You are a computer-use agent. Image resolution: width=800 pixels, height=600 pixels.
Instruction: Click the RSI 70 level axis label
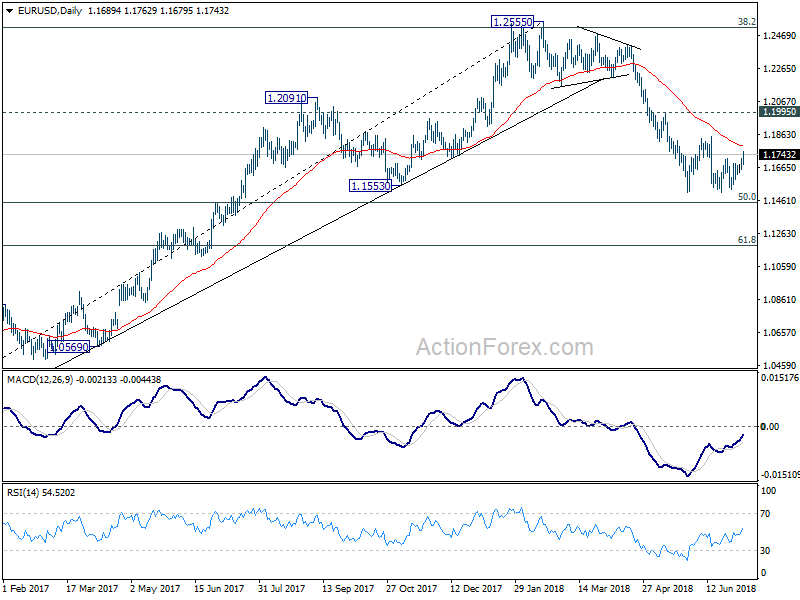coord(765,514)
